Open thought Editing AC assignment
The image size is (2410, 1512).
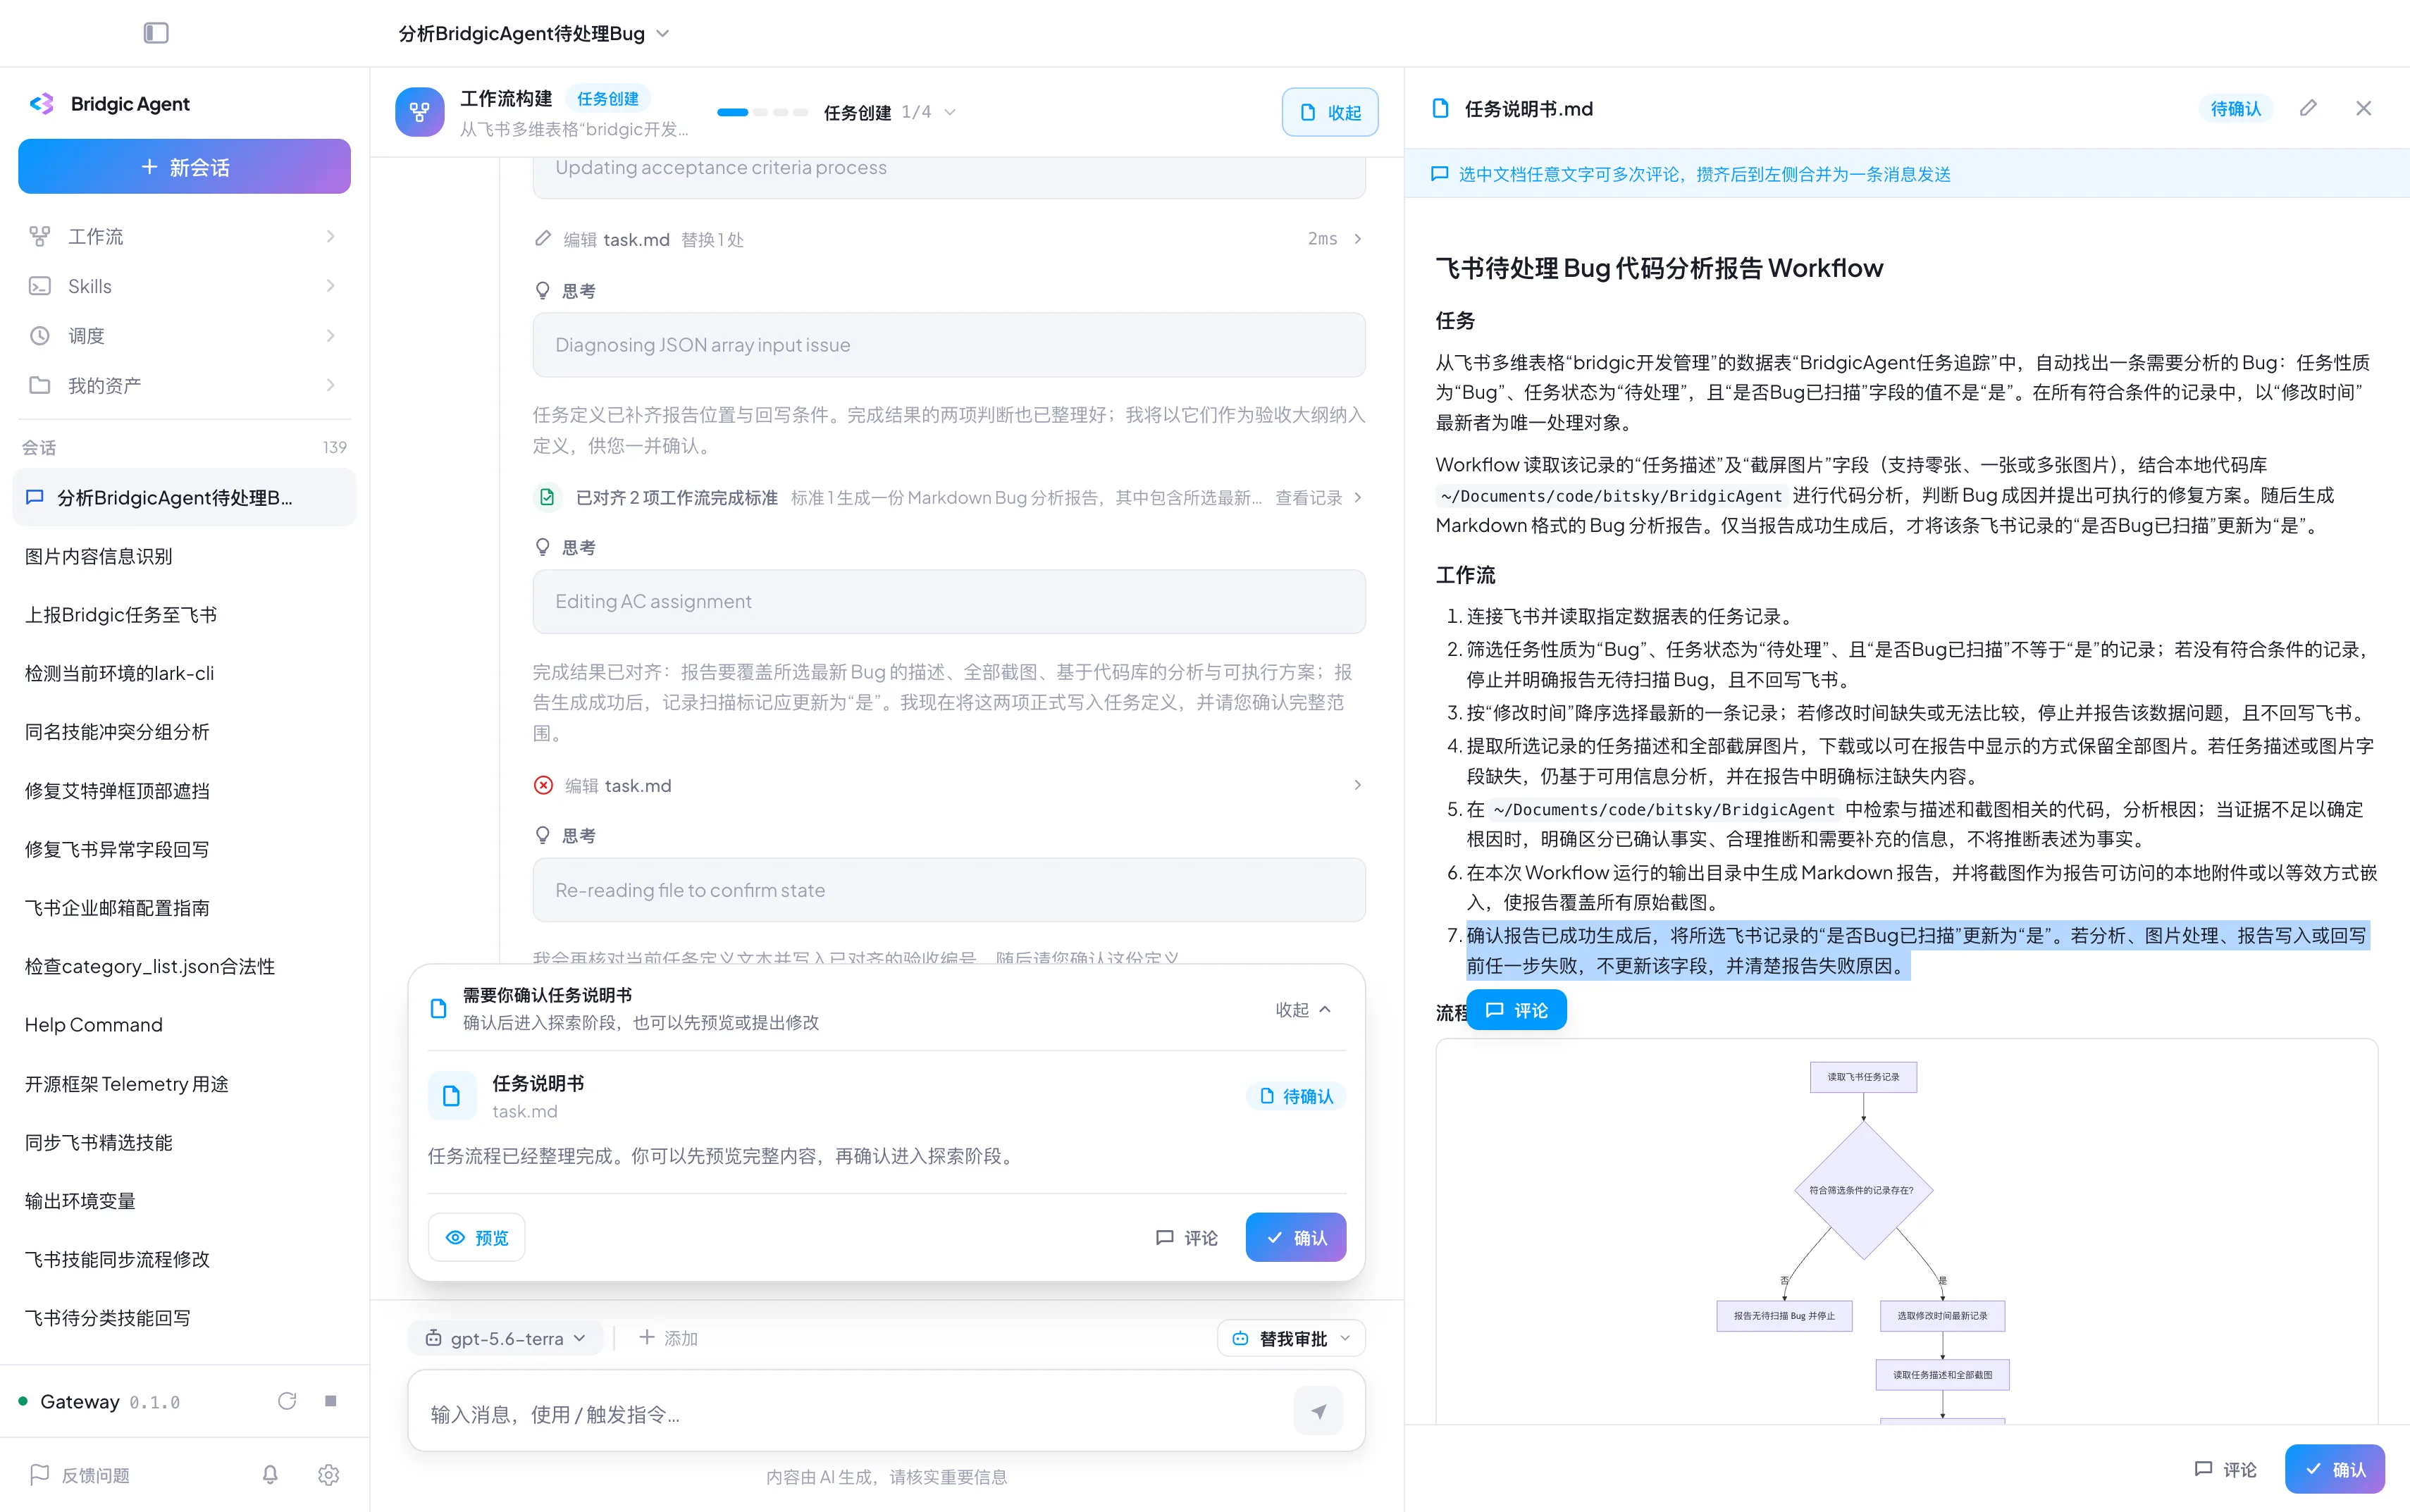949,602
